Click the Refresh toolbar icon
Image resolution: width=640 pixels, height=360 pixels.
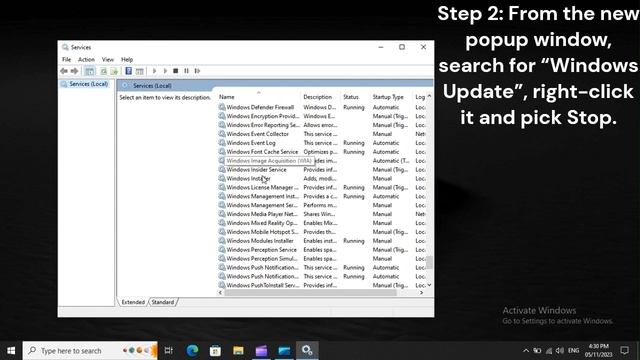coord(104,71)
